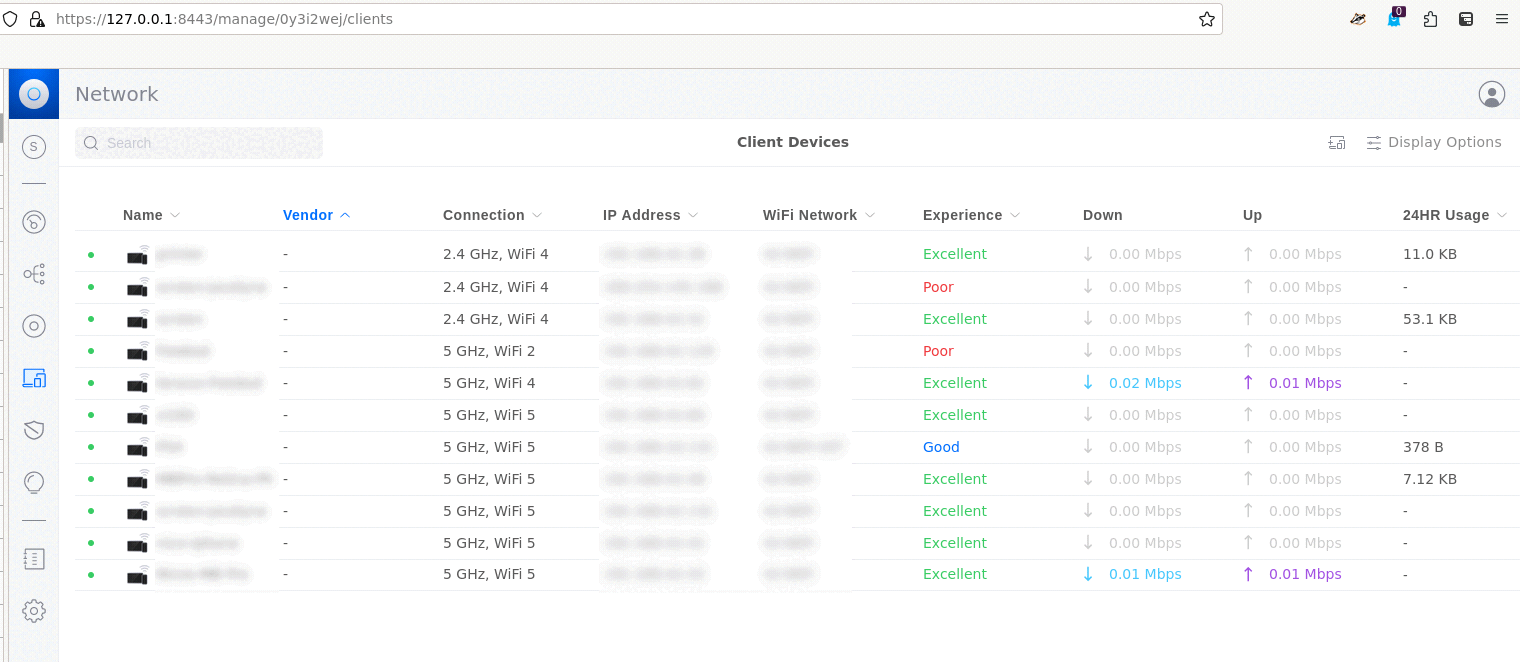Open the System Log list icon in sidebar
Image resolution: width=1520 pixels, height=662 pixels.
[34, 559]
